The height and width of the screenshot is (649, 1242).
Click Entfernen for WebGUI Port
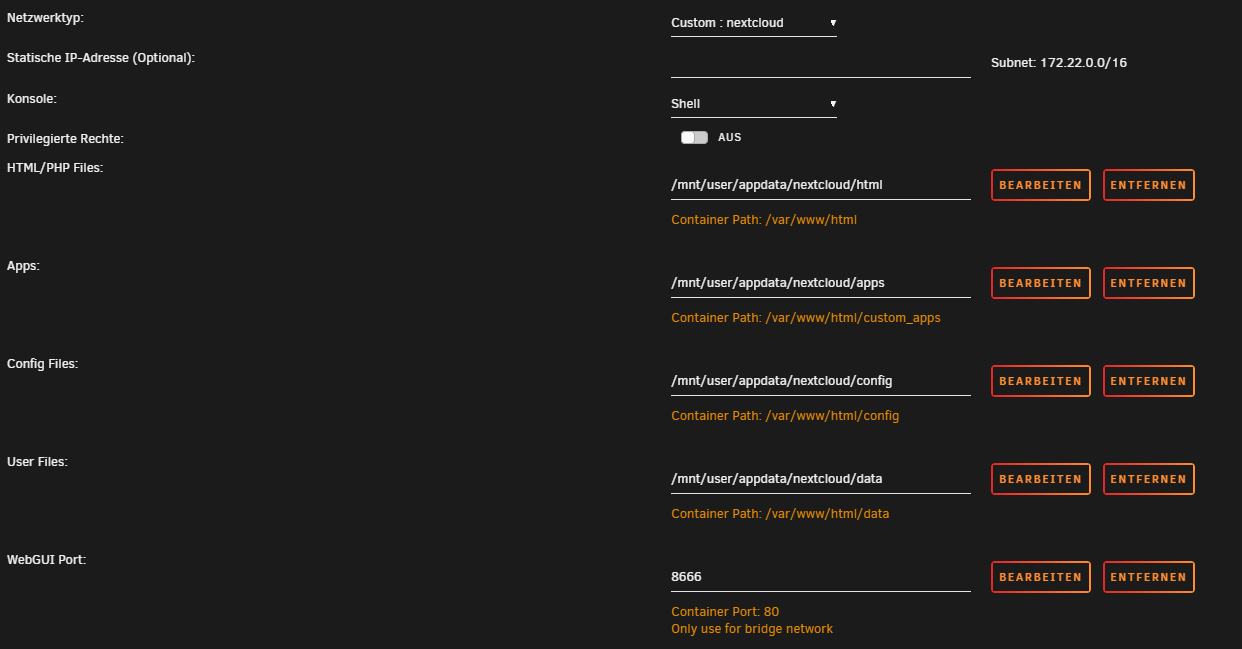[1149, 577]
